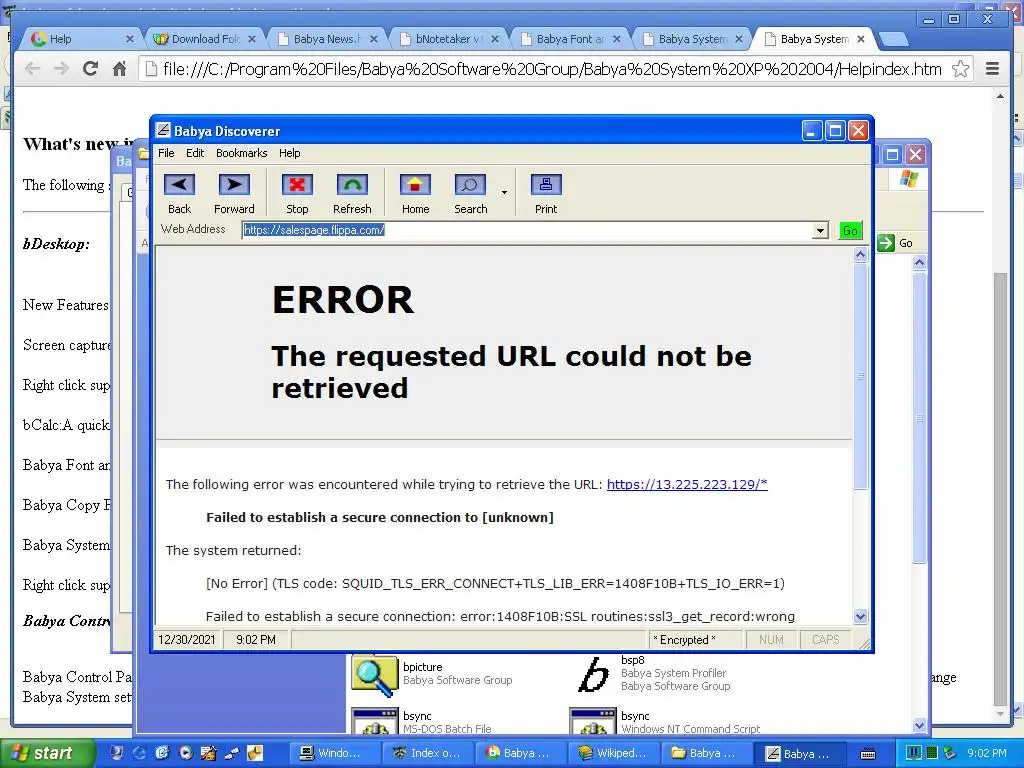Close the Babya News Chrome tab
Viewport: 1024px width, 768px height.
pyautogui.click(x=374, y=39)
